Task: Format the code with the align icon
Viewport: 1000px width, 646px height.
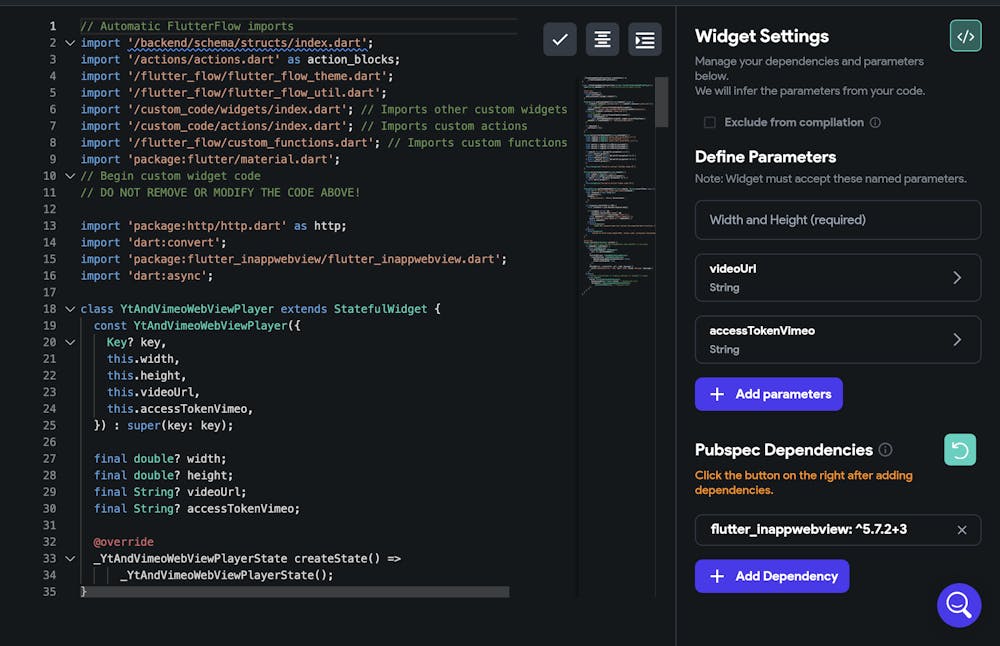Action: [601, 39]
